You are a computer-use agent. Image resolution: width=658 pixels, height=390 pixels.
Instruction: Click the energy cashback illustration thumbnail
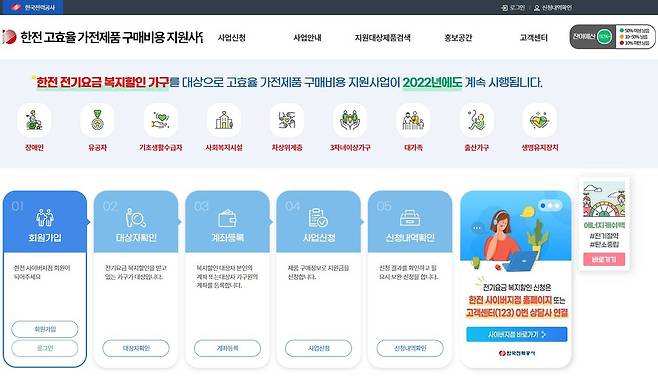[604, 199]
